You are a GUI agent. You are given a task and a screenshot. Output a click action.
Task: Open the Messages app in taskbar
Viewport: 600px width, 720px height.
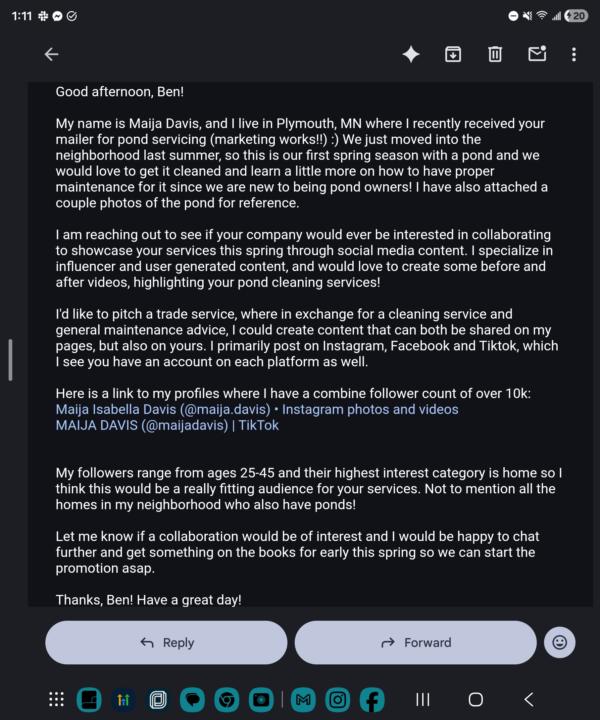click(192, 699)
